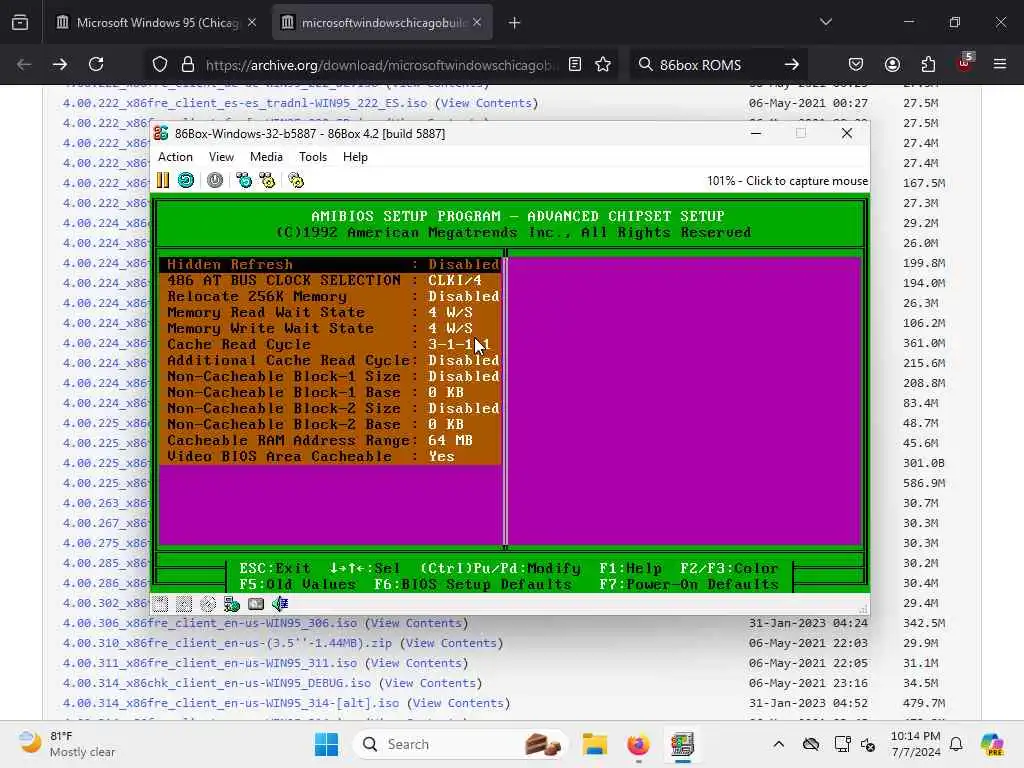The height and width of the screenshot is (768, 1024).
Task: Open weather widget showing 81°F
Action: click(x=67, y=744)
